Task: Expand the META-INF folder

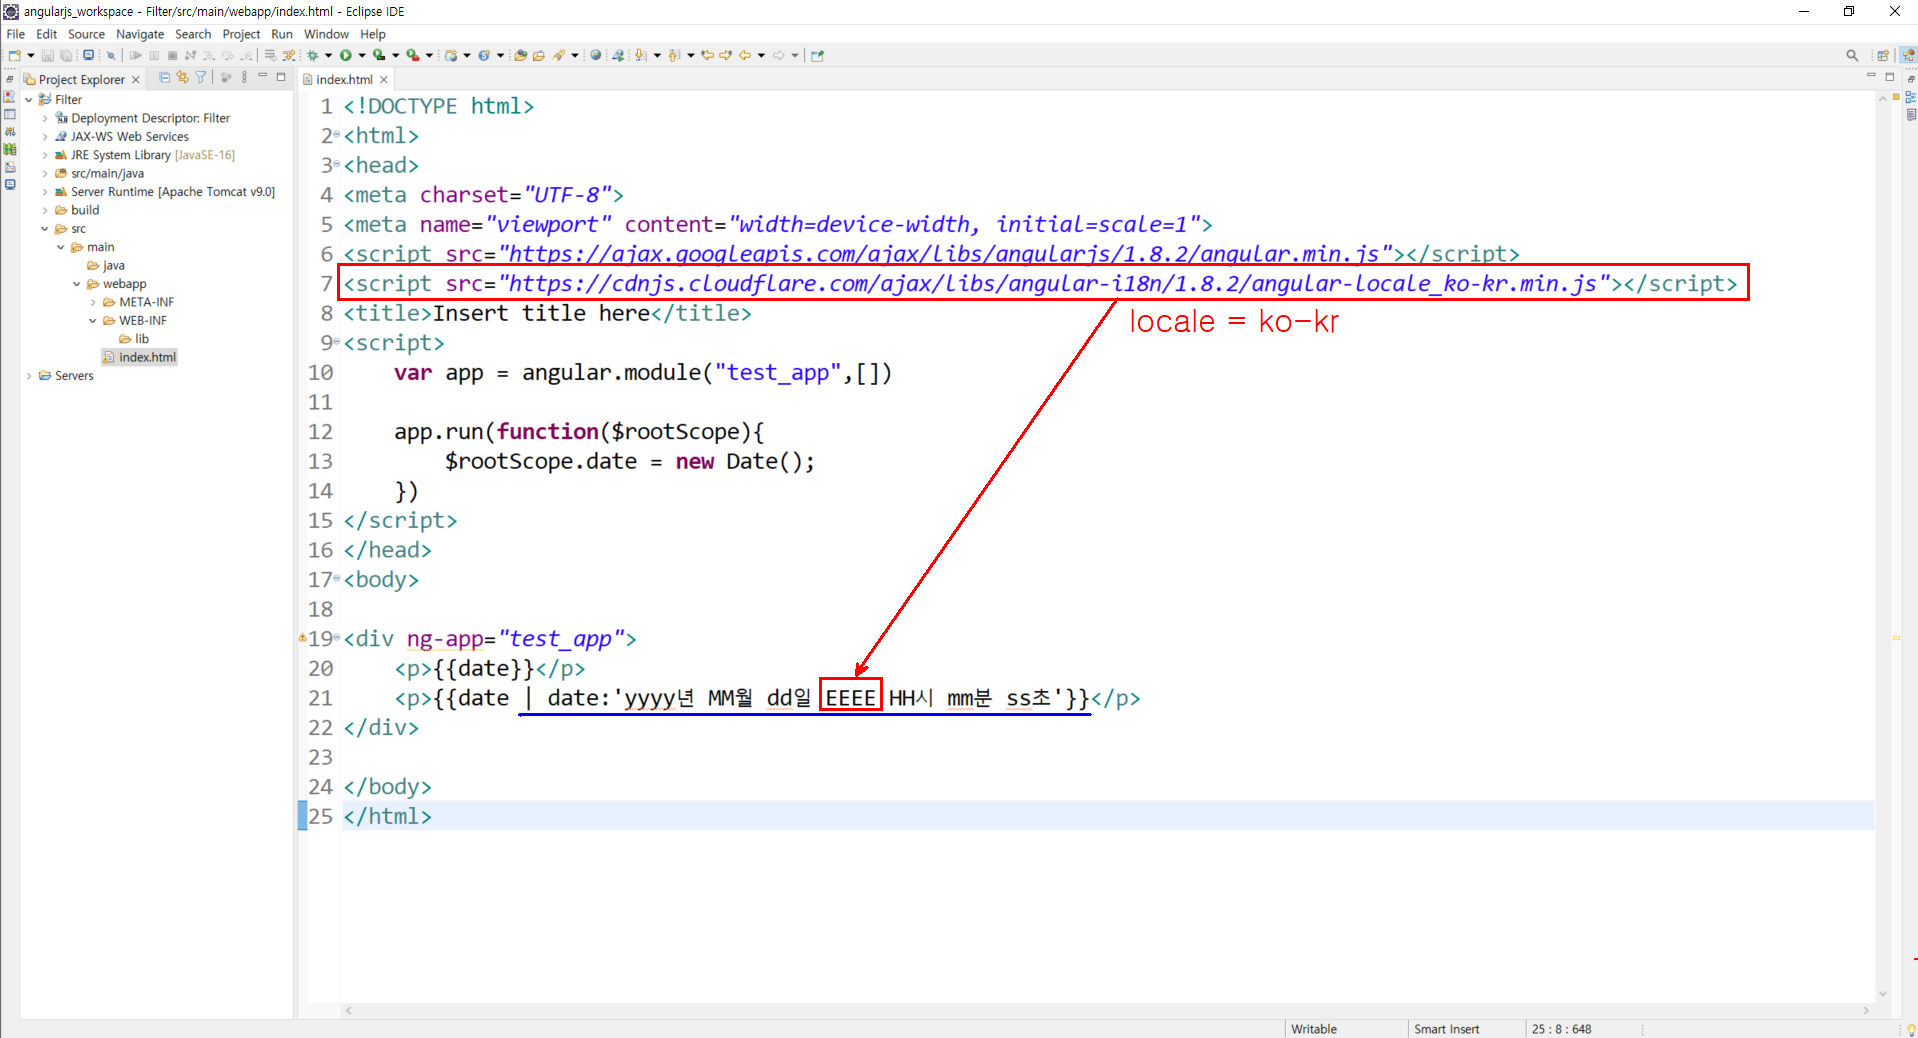Action: pos(93,302)
